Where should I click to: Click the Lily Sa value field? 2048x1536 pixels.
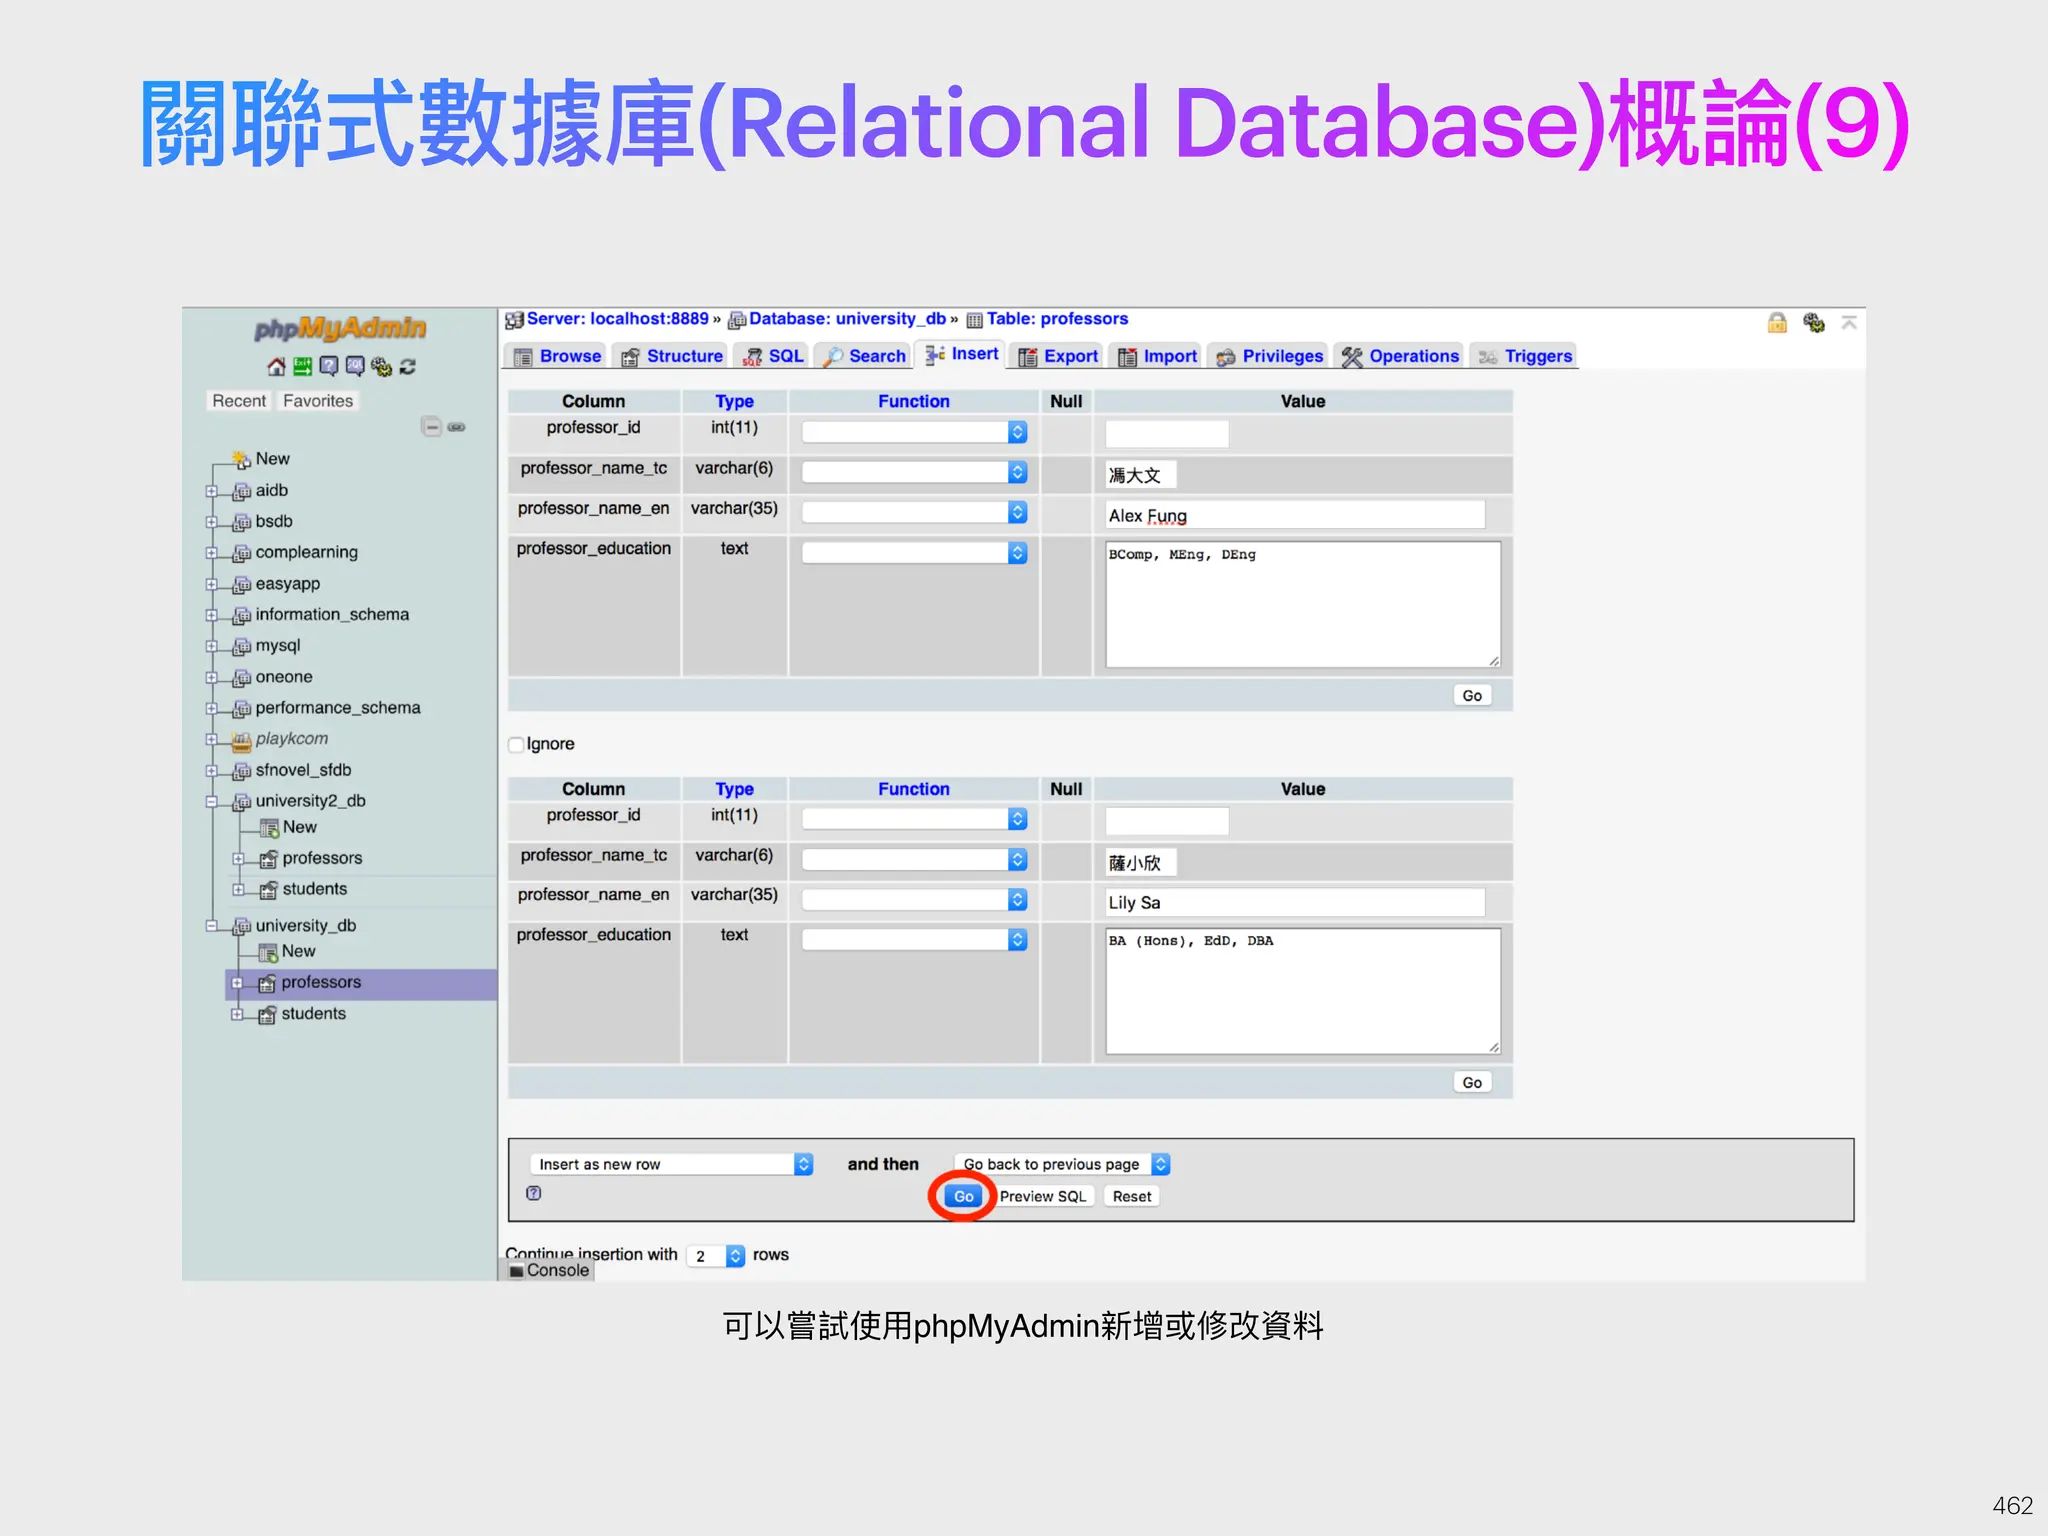tap(1294, 903)
